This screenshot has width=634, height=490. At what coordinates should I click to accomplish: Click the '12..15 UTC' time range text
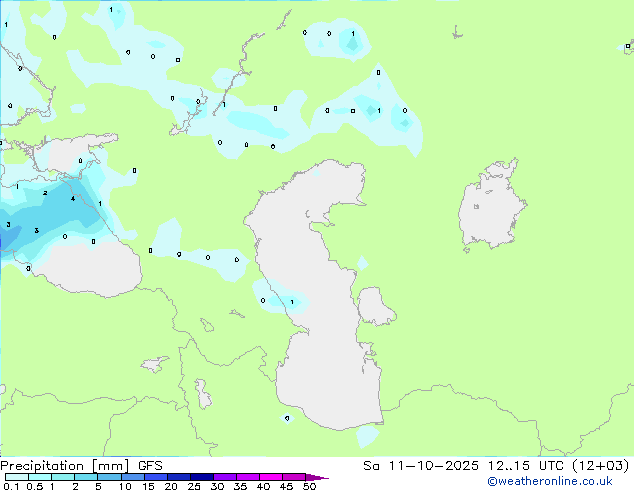tap(525, 466)
